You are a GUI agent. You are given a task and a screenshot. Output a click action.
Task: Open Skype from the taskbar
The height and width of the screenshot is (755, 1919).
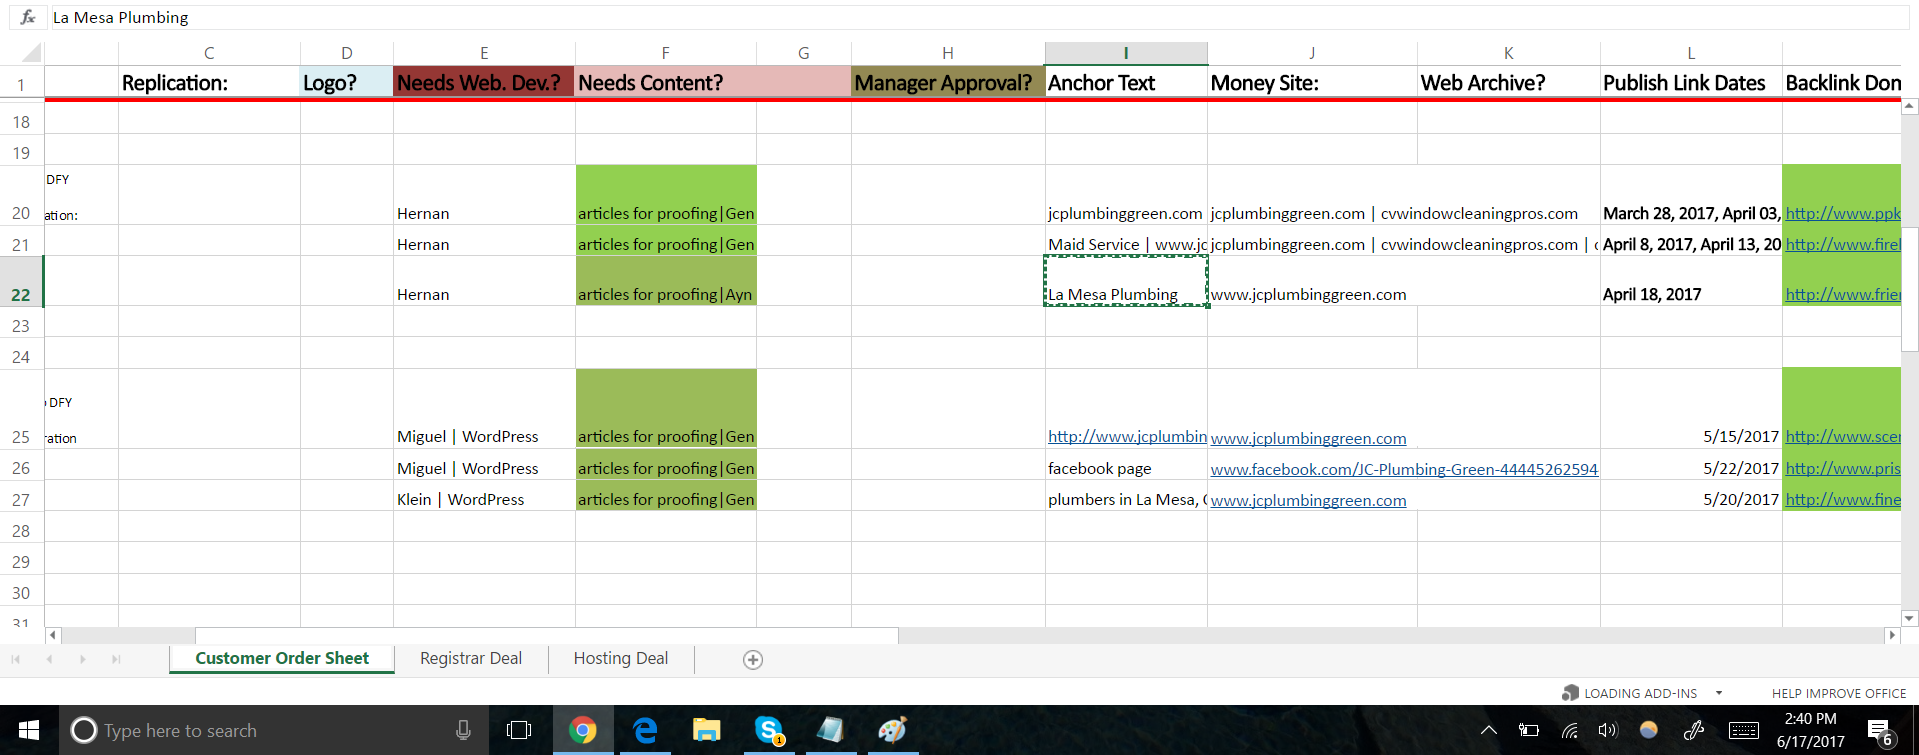[768, 731]
